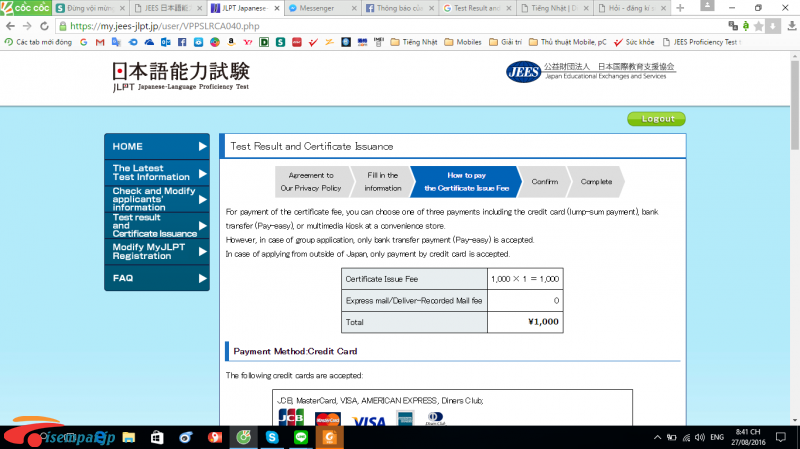Show hidden system tray icons
This screenshot has width=800, height=449.
point(657,437)
